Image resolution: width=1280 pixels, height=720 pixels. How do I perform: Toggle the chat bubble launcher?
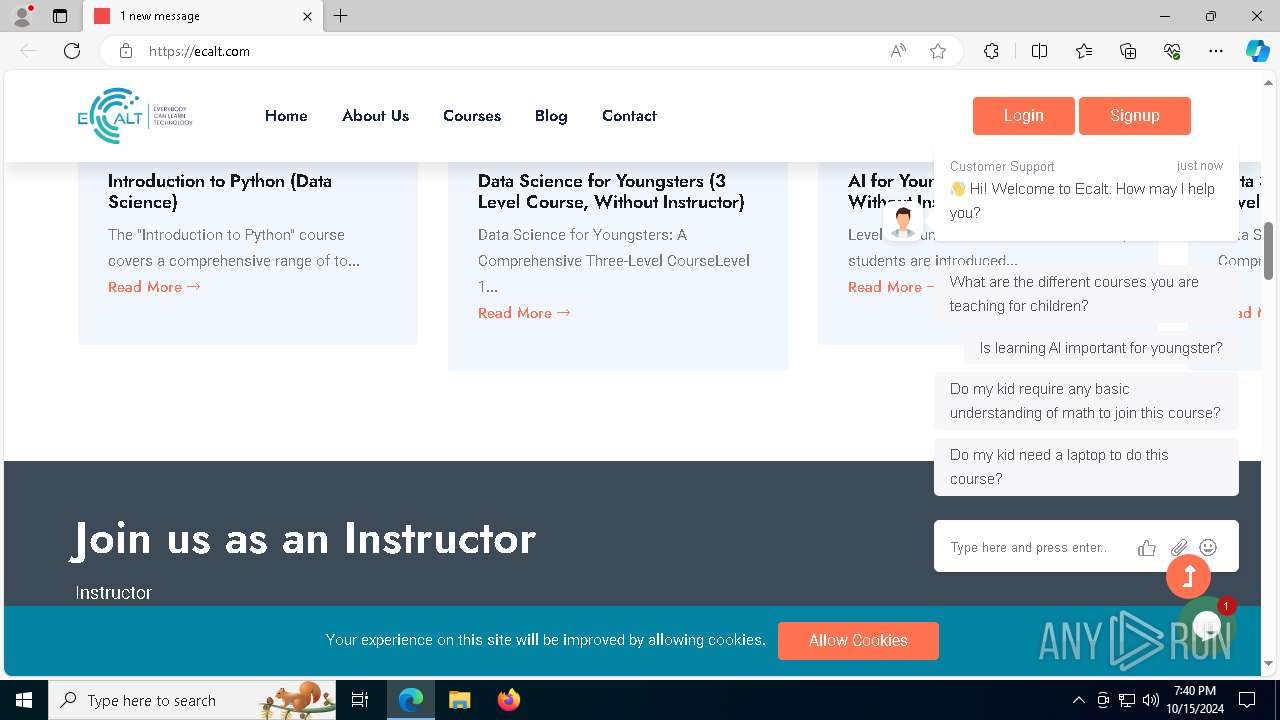1207,627
